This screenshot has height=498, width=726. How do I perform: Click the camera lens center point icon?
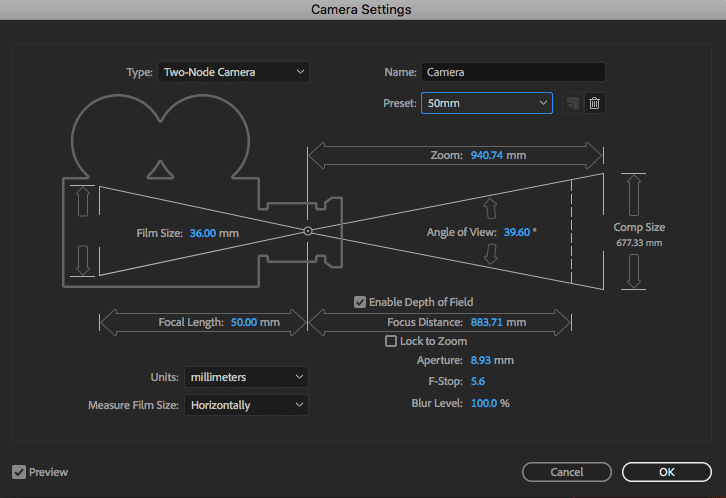pos(308,231)
